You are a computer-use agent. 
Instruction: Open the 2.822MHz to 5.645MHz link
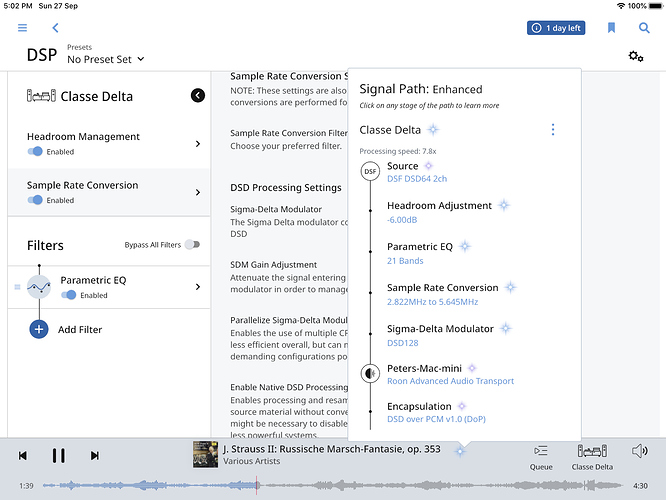point(432,302)
